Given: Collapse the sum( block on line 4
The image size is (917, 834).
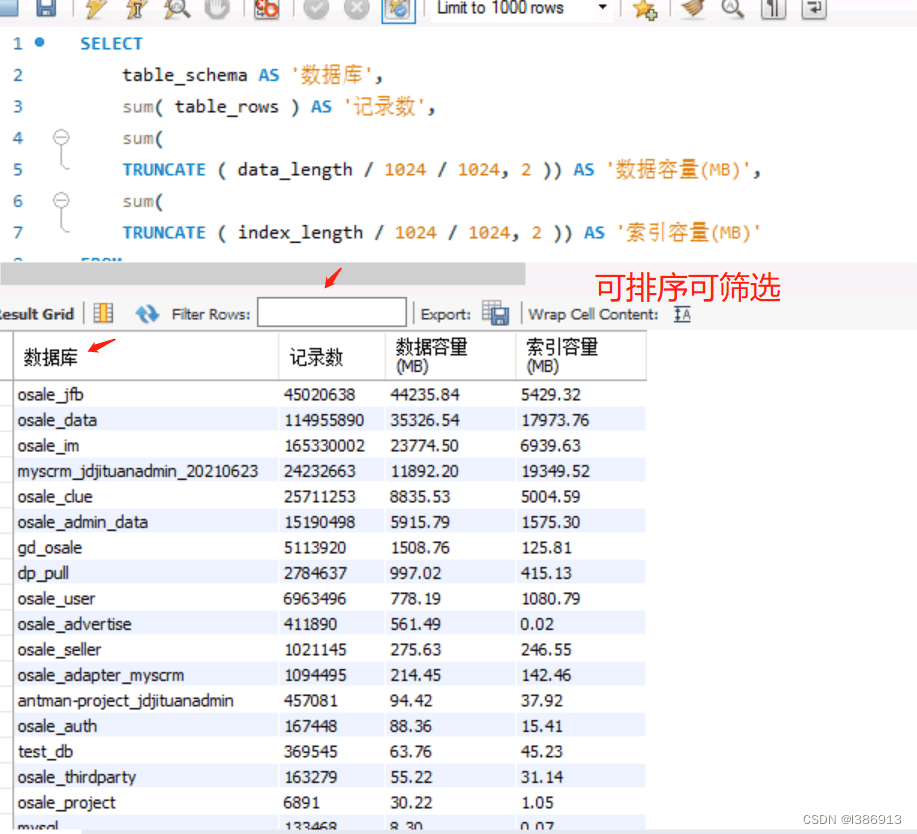Looking at the screenshot, I should pyautogui.click(x=61, y=137).
